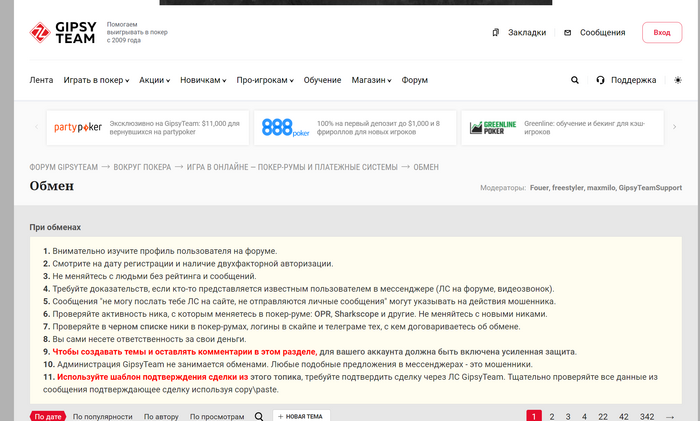
Task: Open the Лента menu item
Action: (41, 80)
